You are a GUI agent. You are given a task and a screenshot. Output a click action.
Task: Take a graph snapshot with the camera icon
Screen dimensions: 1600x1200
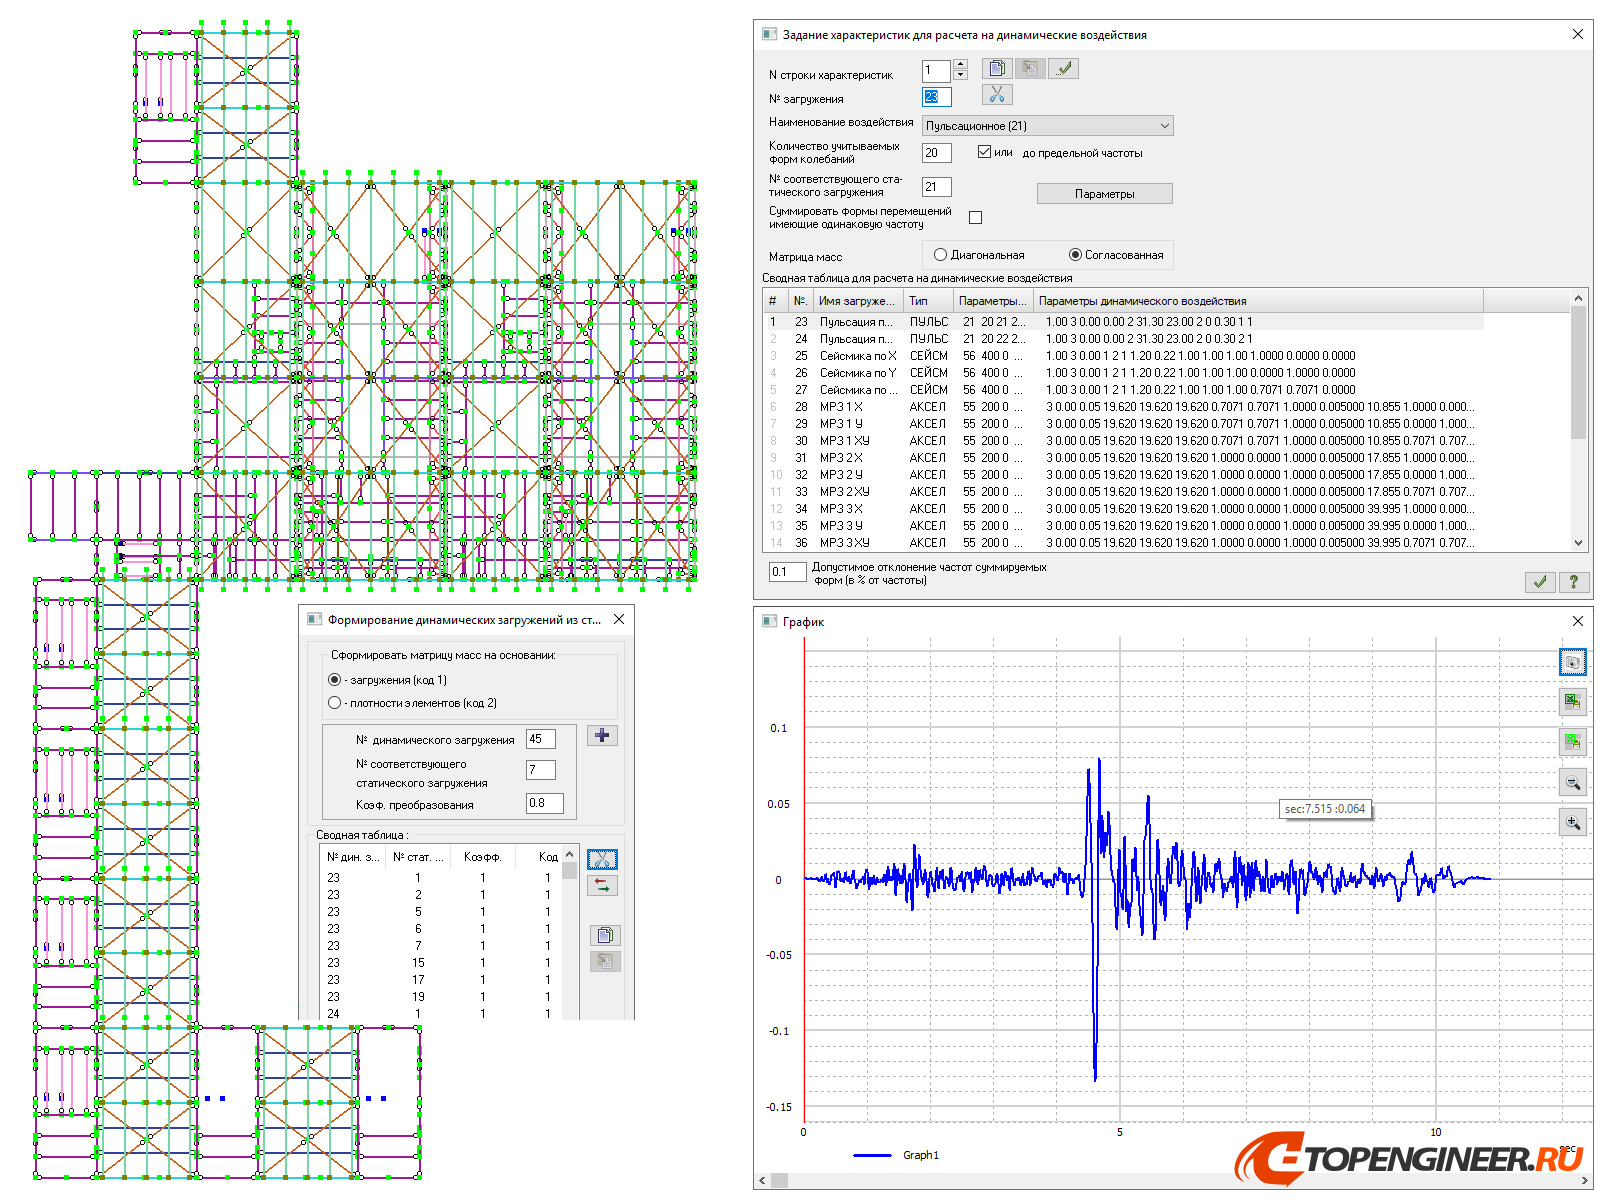tap(1573, 662)
